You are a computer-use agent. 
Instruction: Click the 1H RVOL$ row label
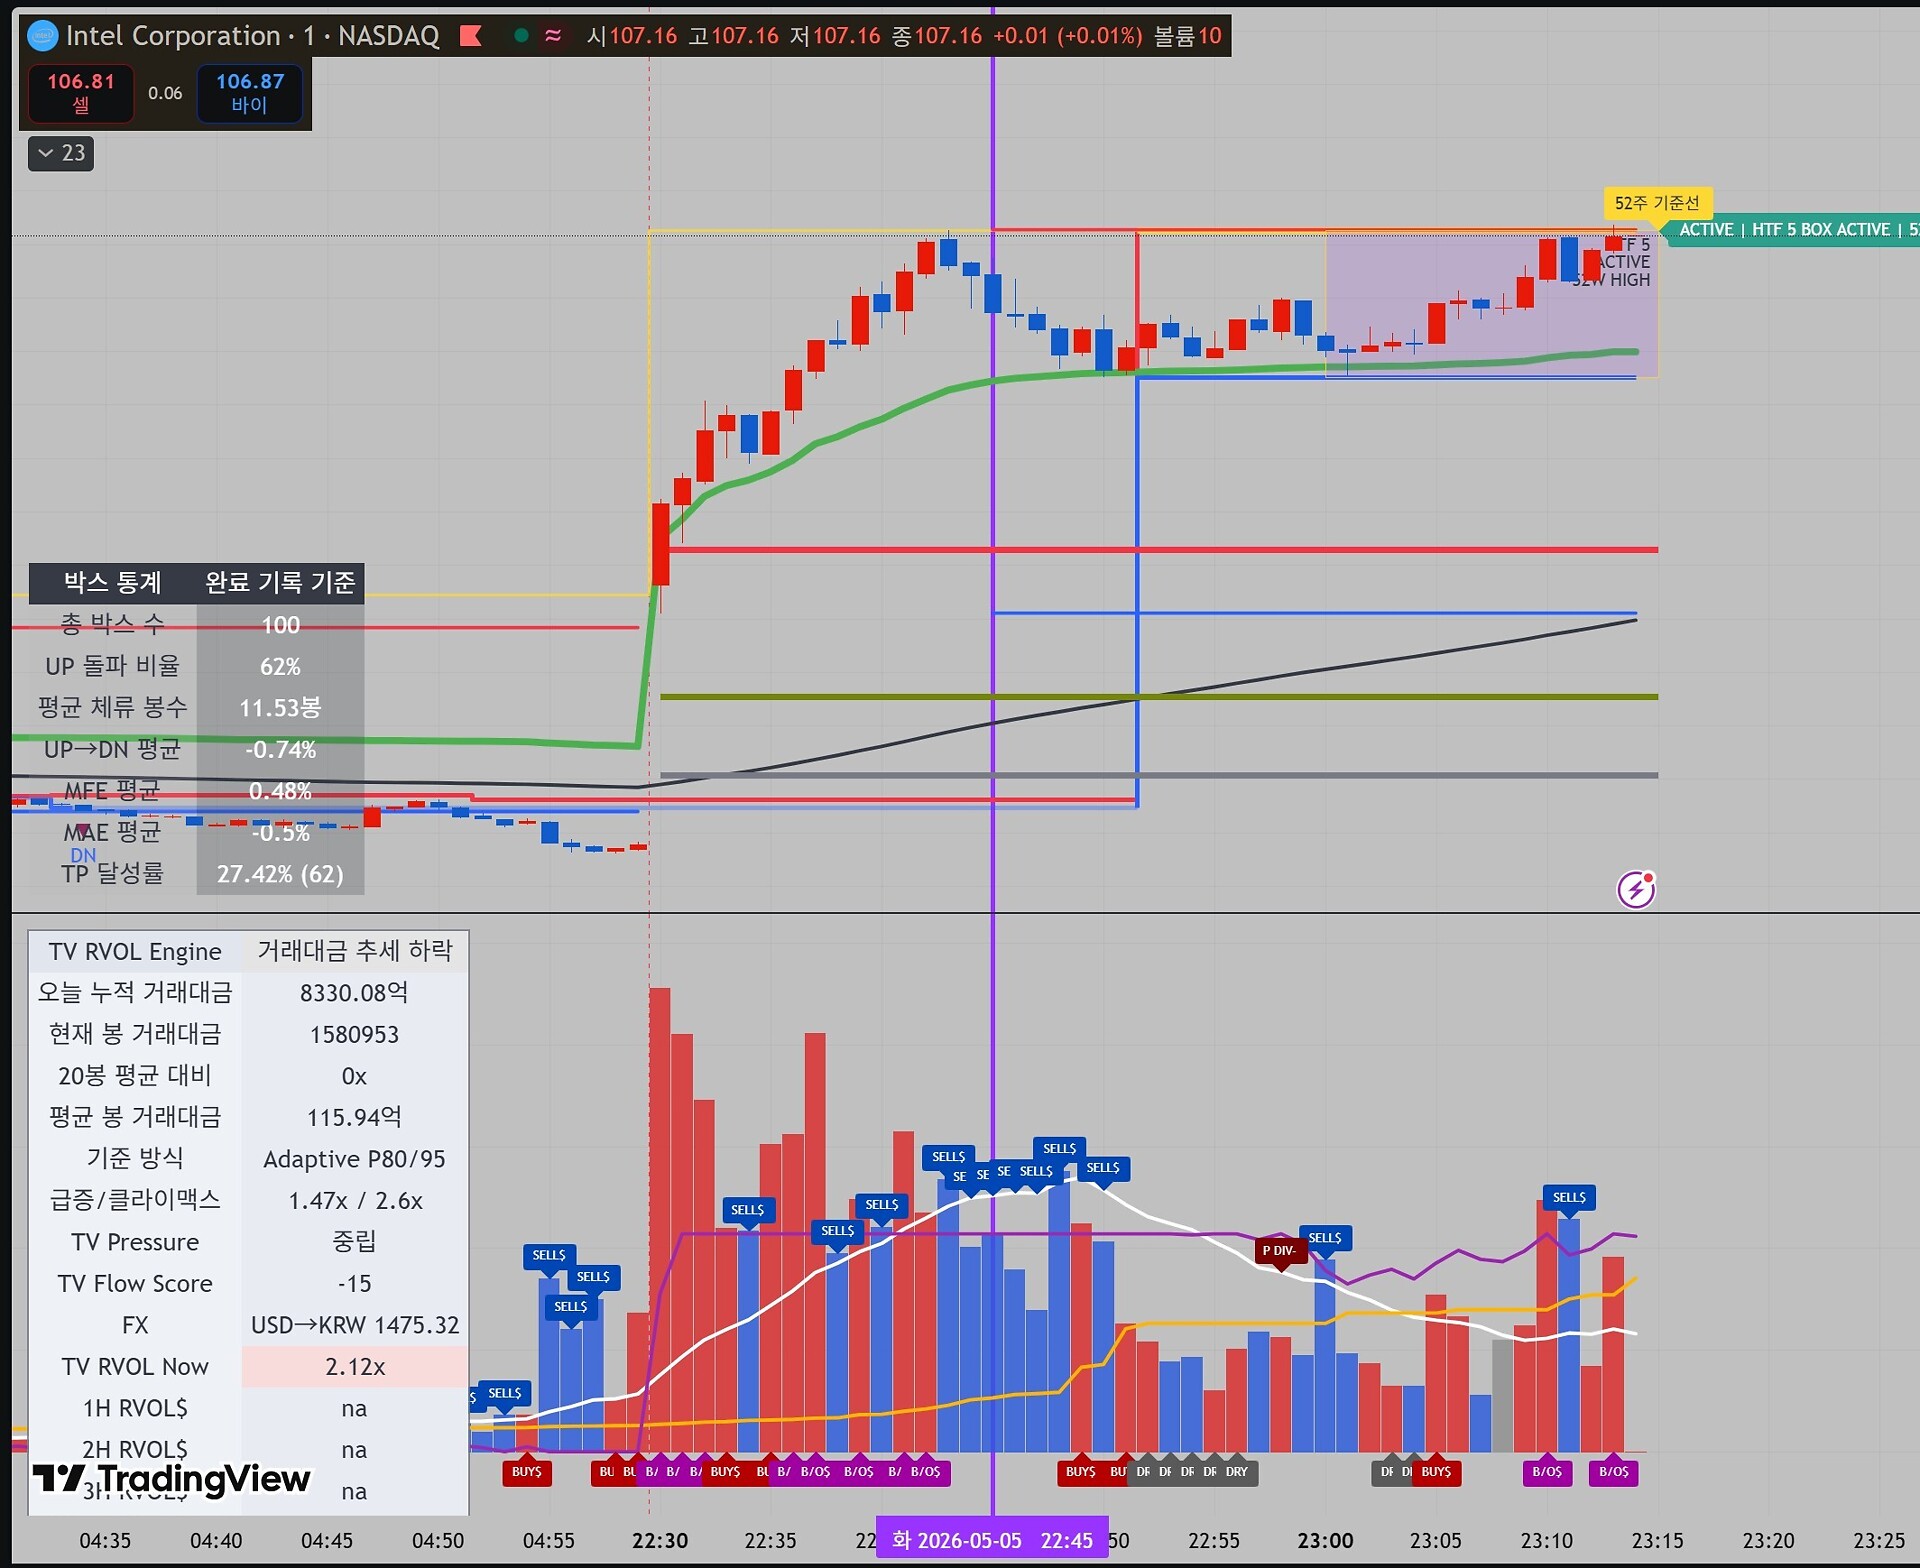pos(135,1408)
